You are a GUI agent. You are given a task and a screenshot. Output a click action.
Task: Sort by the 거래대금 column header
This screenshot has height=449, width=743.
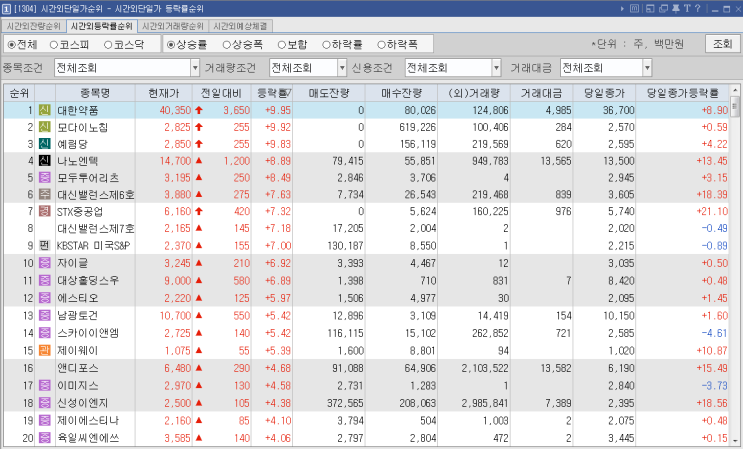(542, 93)
